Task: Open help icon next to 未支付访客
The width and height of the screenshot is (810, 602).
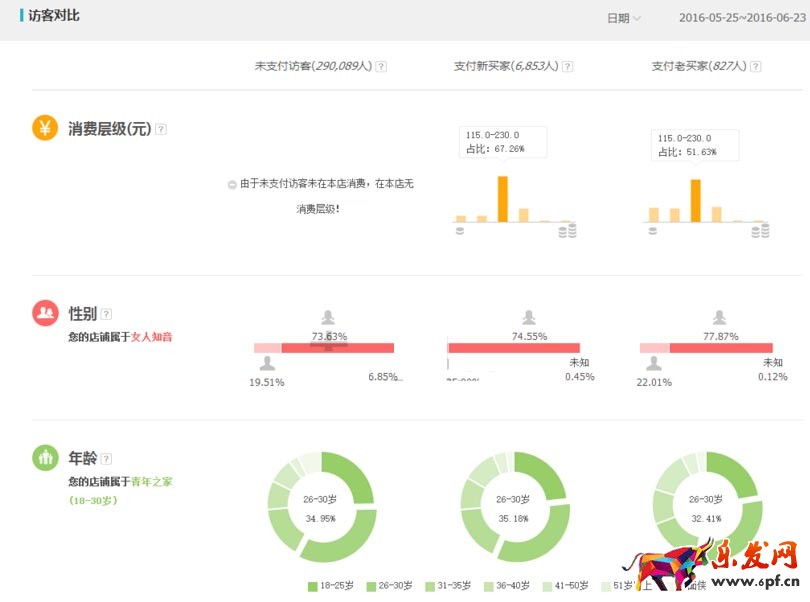Action: pyautogui.click(x=381, y=67)
